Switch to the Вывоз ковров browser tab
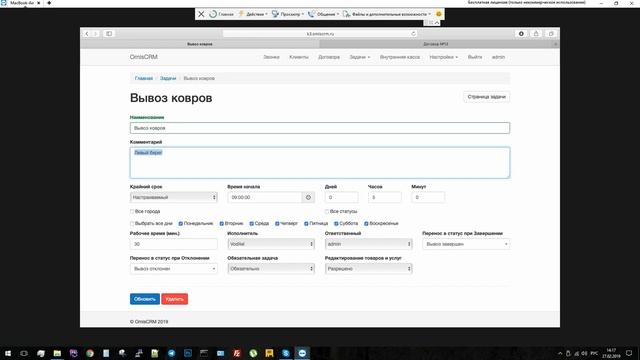The height and width of the screenshot is (360, 640). (x=200, y=44)
